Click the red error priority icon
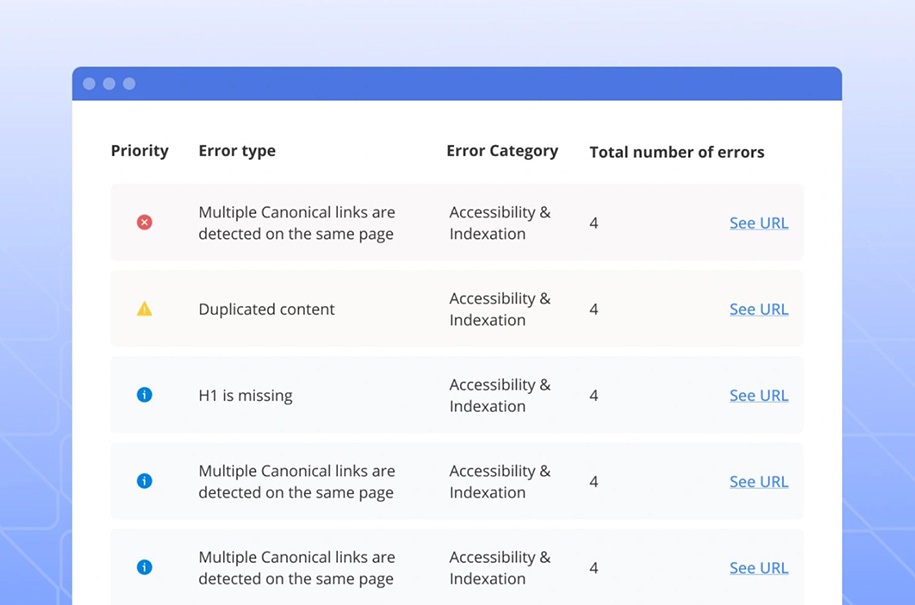 [x=144, y=223]
